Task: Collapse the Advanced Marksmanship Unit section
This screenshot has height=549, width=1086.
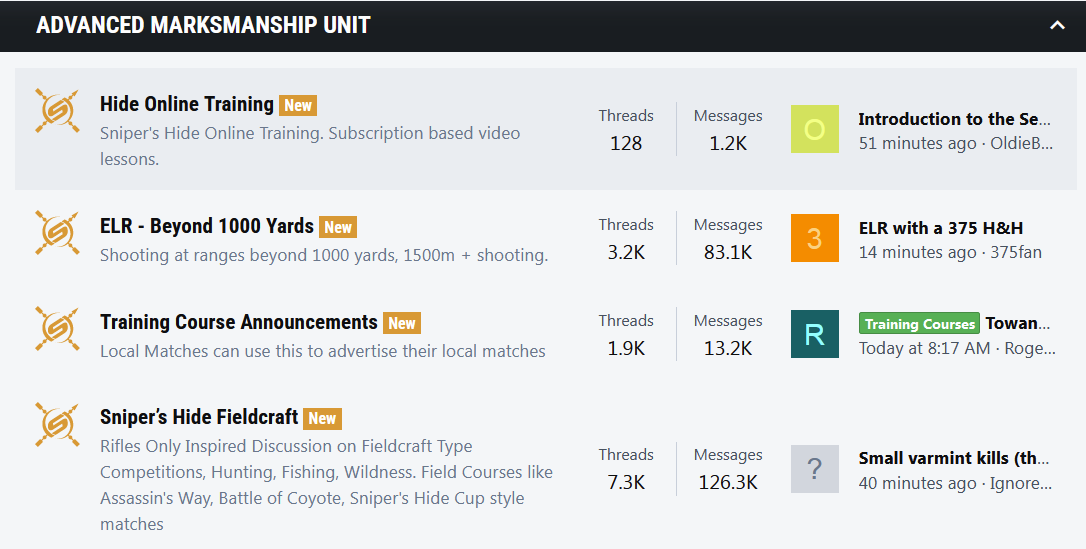Action: pos(1057,26)
